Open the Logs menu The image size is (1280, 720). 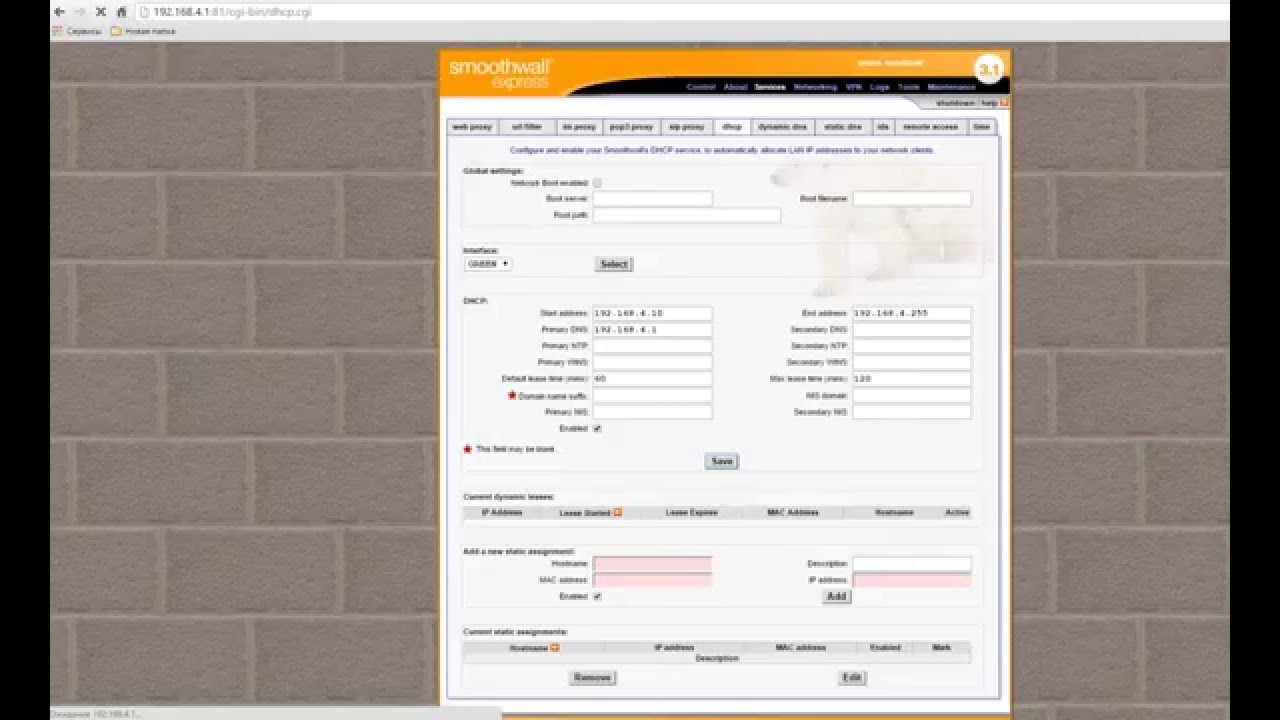pos(880,87)
